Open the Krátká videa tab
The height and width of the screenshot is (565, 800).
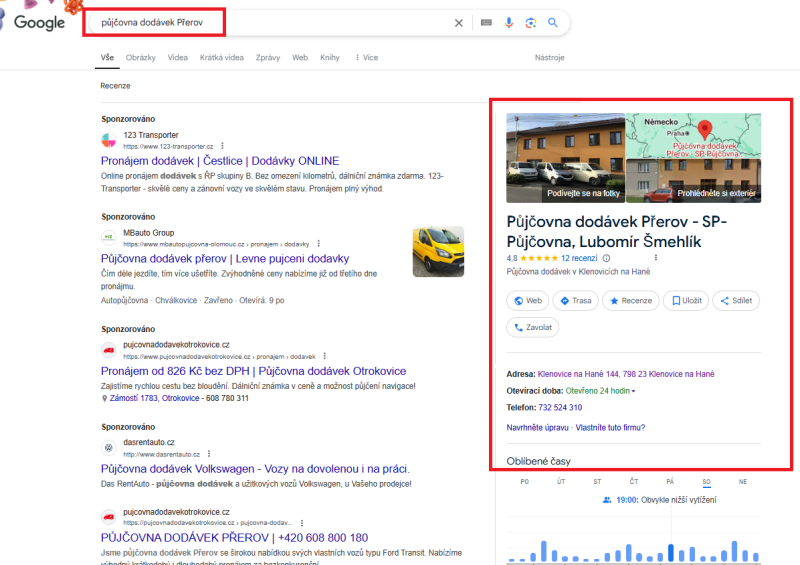point(221,58)
